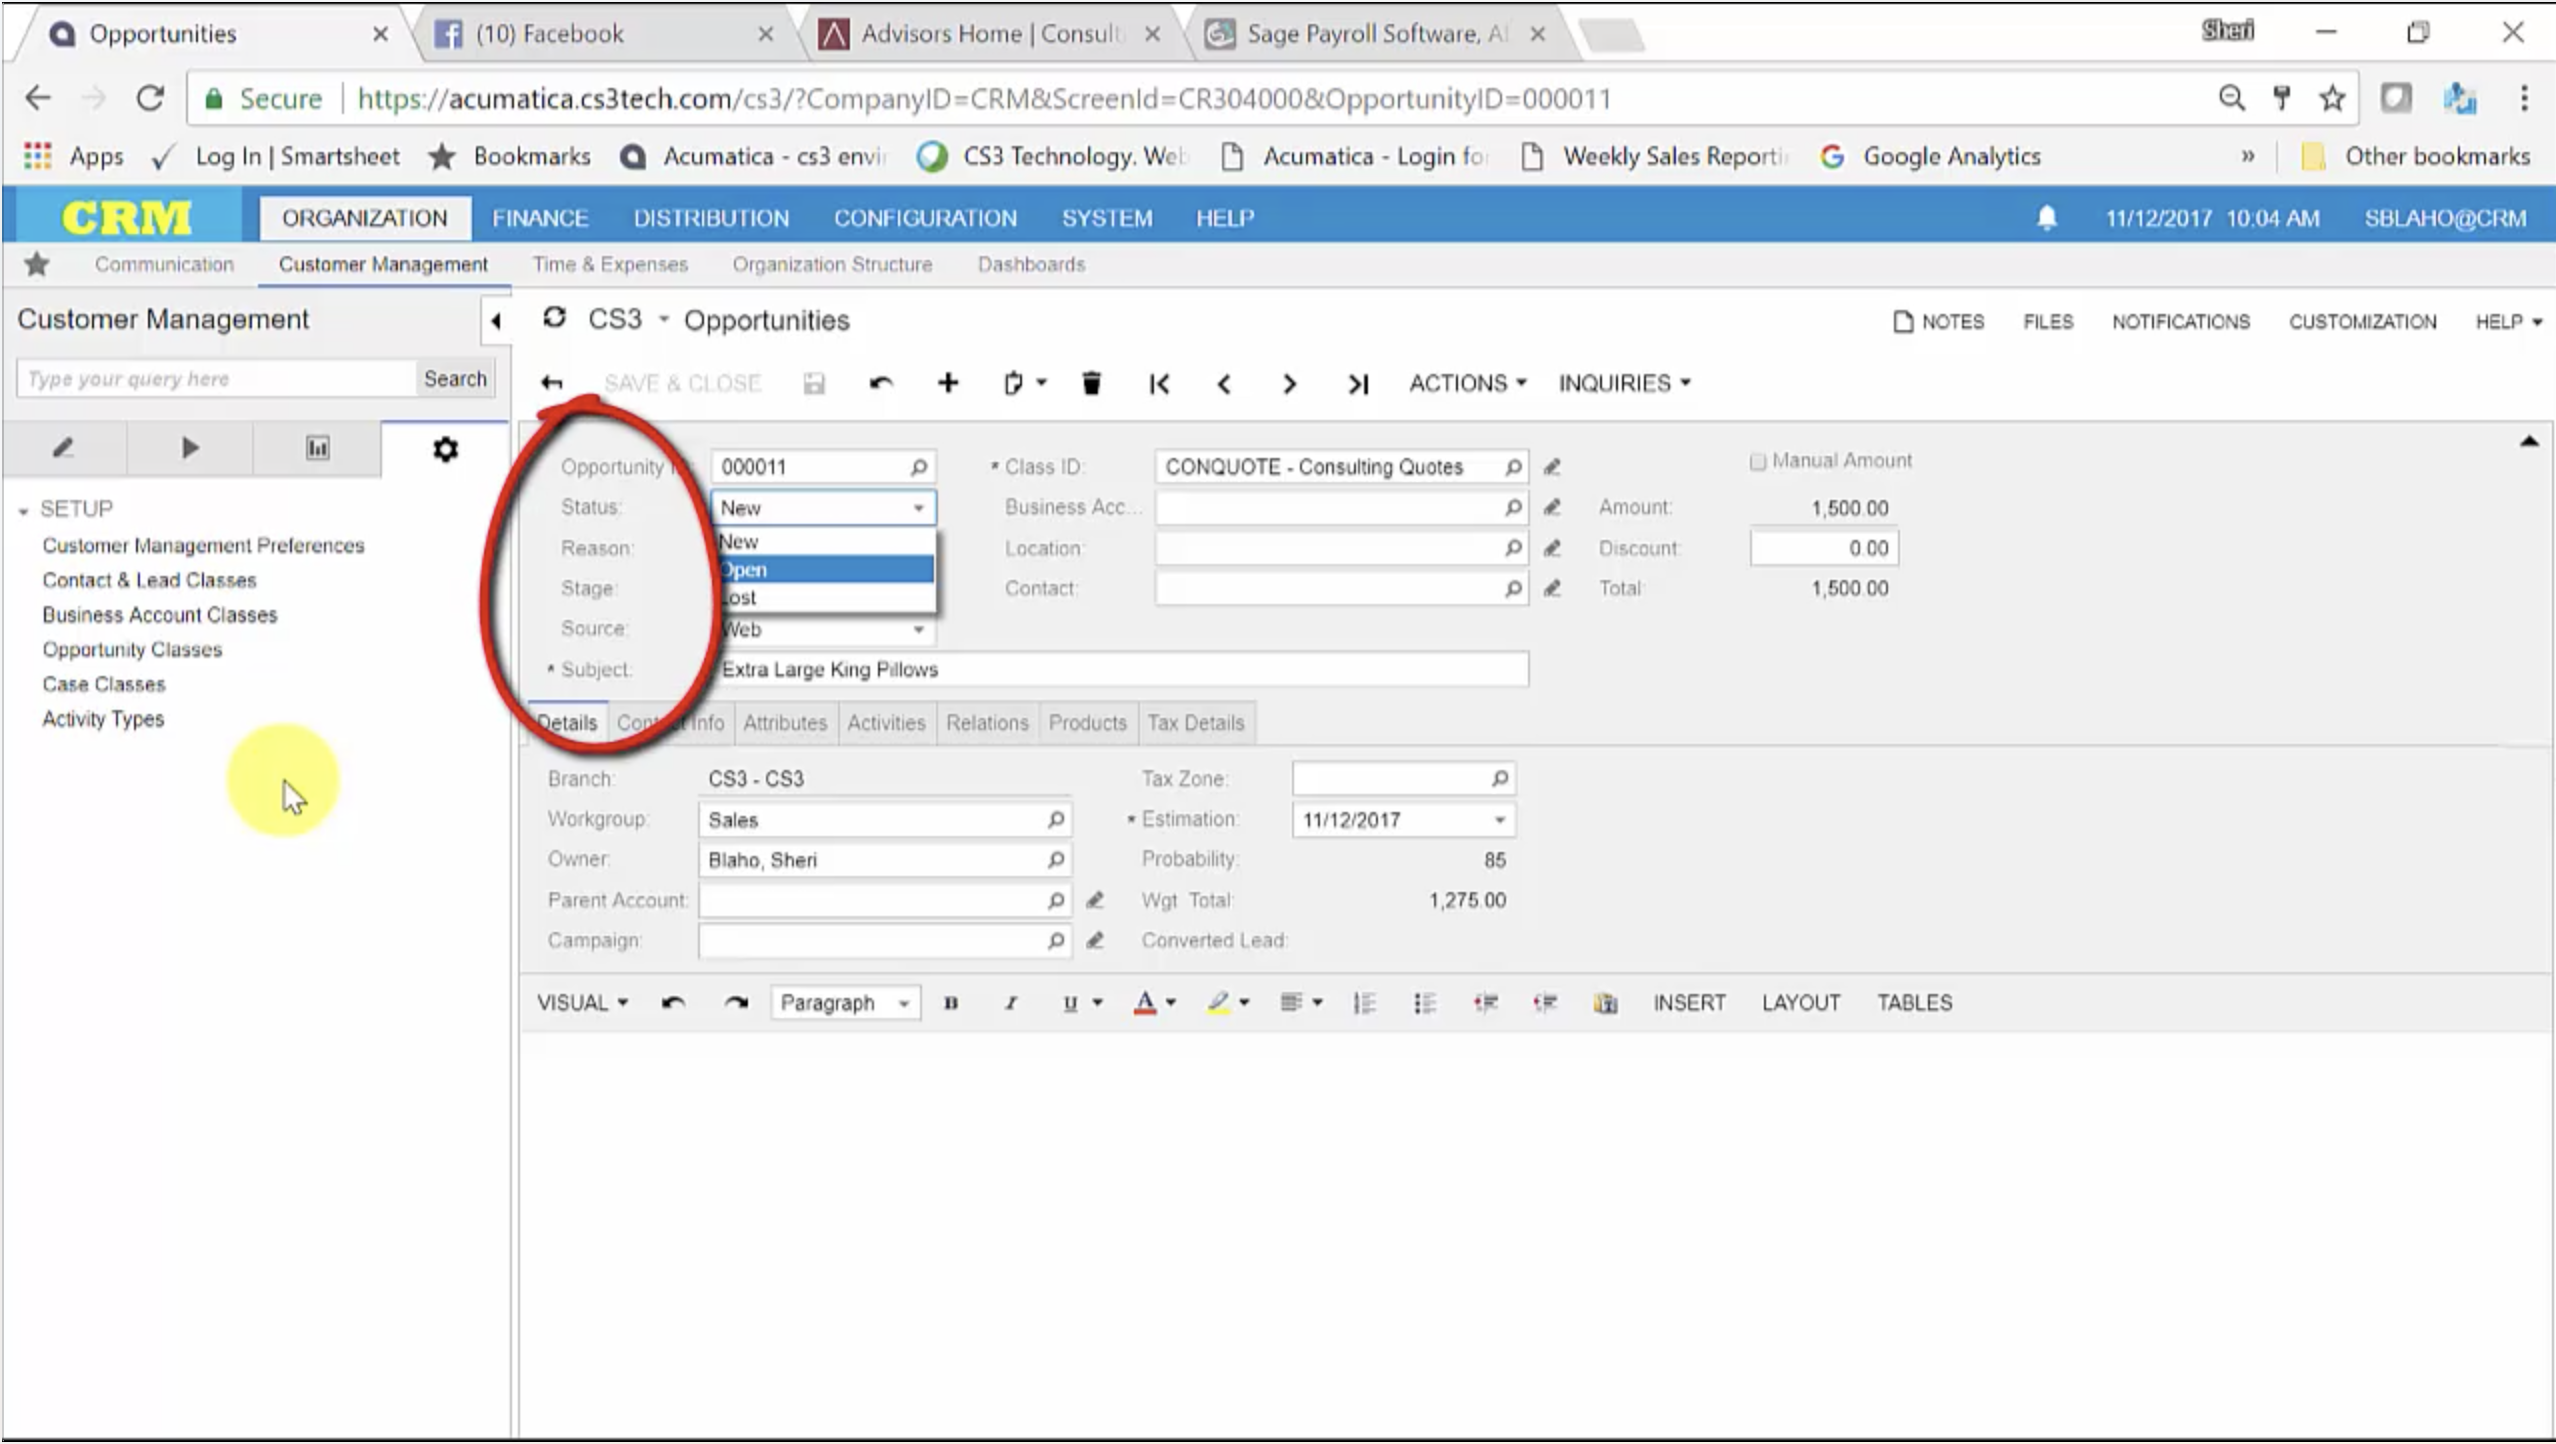Insert a bulleted list

1424,1002
